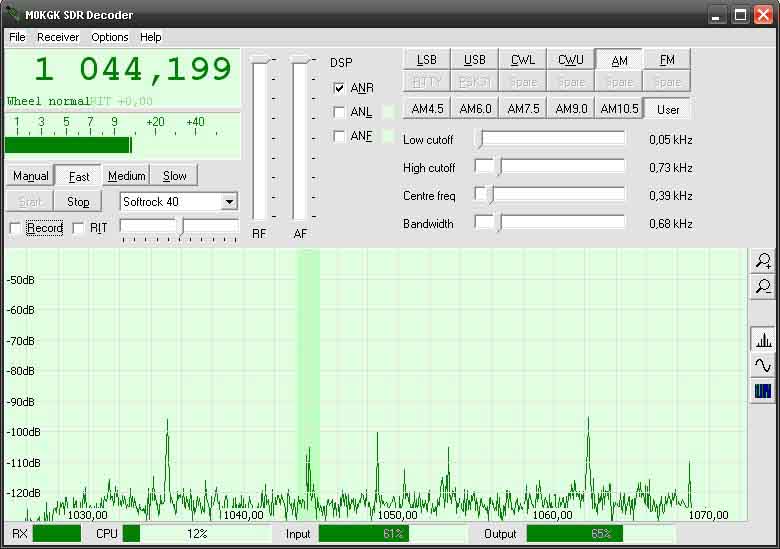Set AGC to Medium
780x549 pixels.
point(126,176)
